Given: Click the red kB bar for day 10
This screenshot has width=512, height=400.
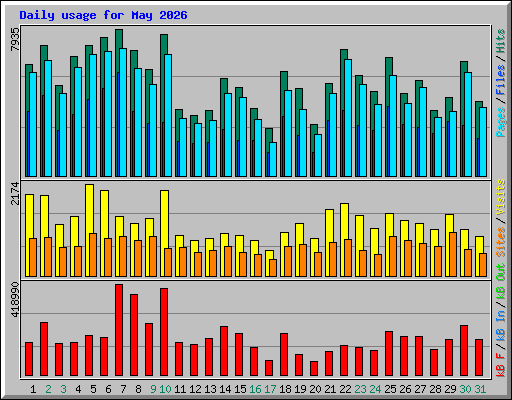Looking at the screenshot, I should 164,332.
